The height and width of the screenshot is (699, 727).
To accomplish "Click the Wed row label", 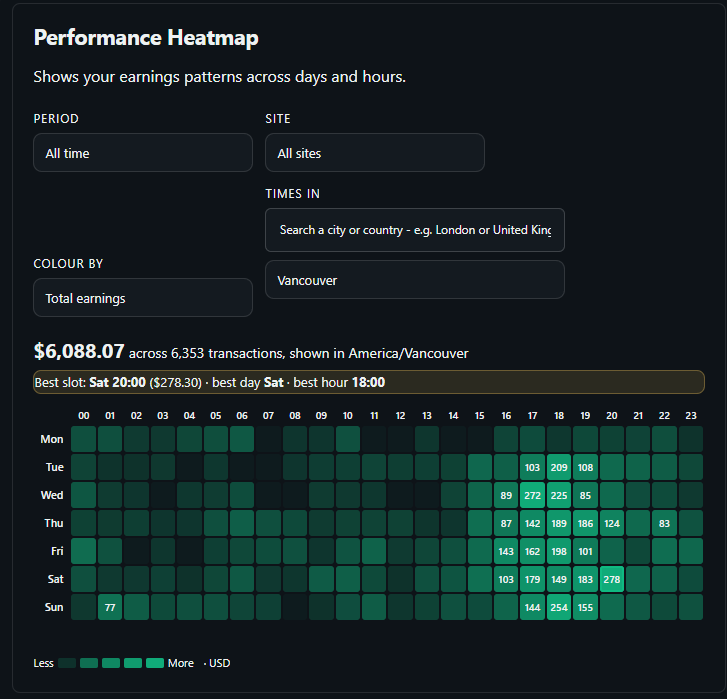I will click(x=52, y=495).
